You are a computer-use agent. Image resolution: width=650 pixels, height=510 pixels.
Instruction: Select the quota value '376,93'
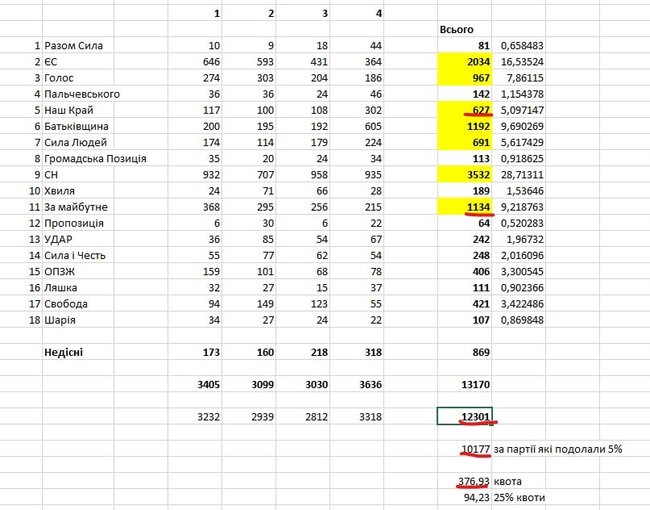[474, 481]
